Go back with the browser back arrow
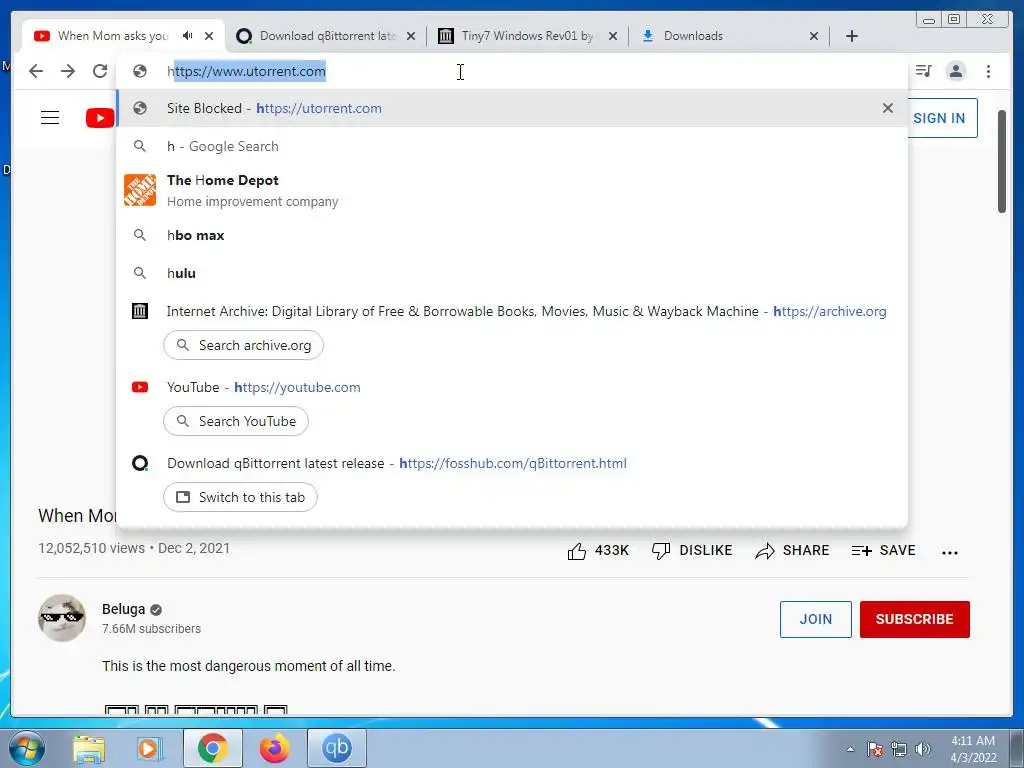The height and width of the screenshot is (768, 1024). click(x=36, y=71)
